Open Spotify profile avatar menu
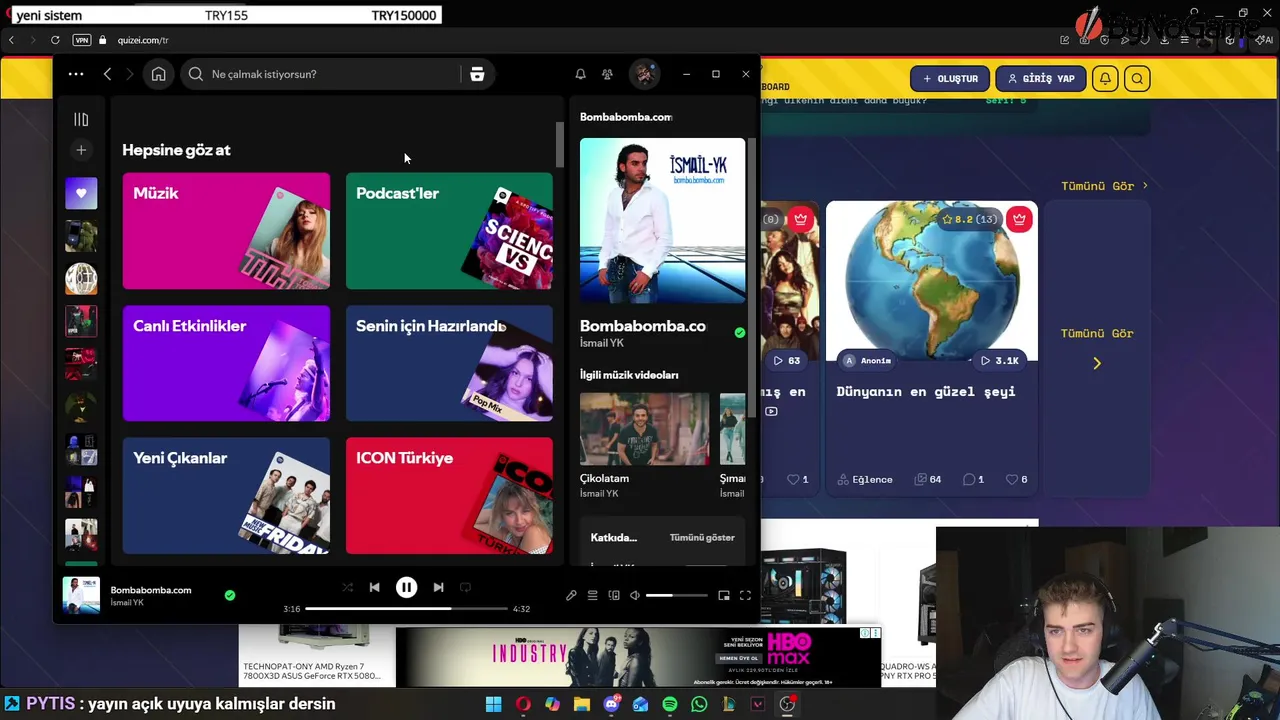Screen dimensions: 1280x720 coord(644,74)
